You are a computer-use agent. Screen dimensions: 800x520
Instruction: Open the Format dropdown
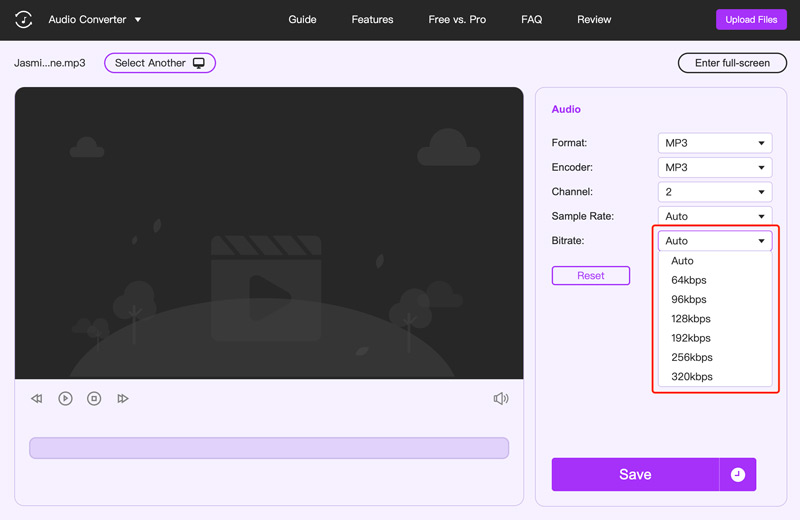click(x=714, y=143)
